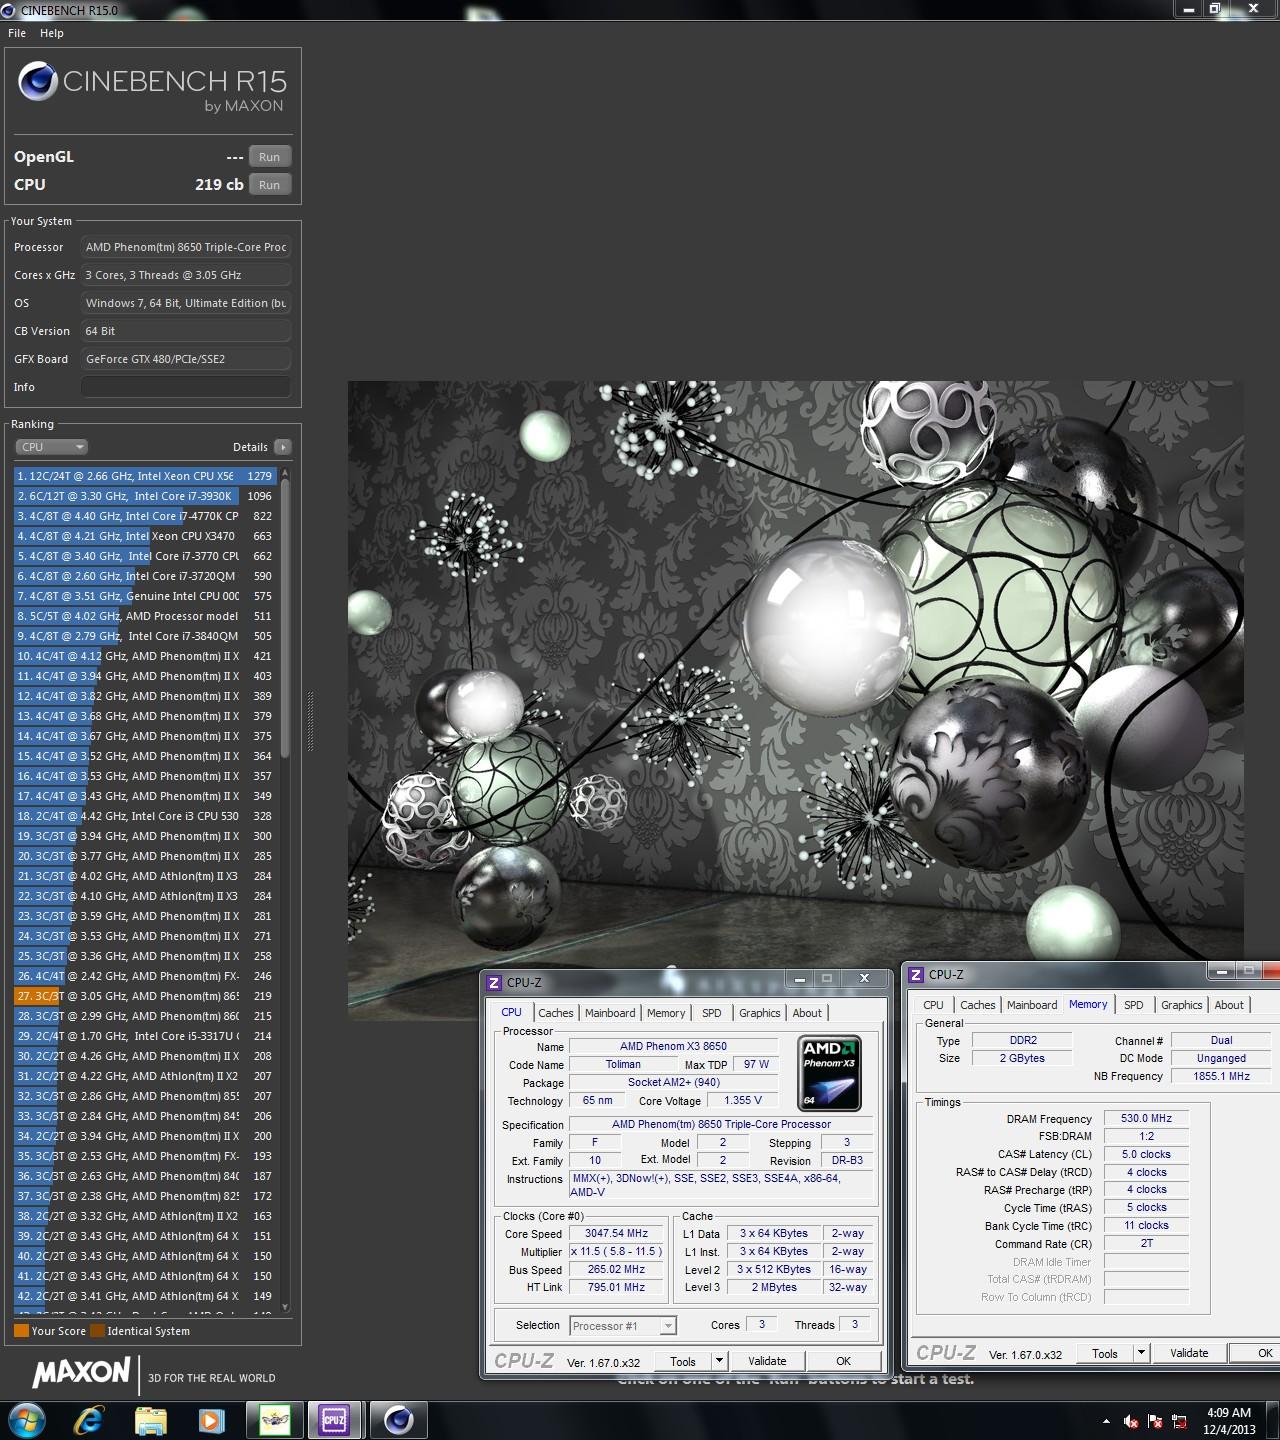Switch to Cinebench taskbar button
The width and height of the screenshot is (1280, 1440).
coord(398,1419)
